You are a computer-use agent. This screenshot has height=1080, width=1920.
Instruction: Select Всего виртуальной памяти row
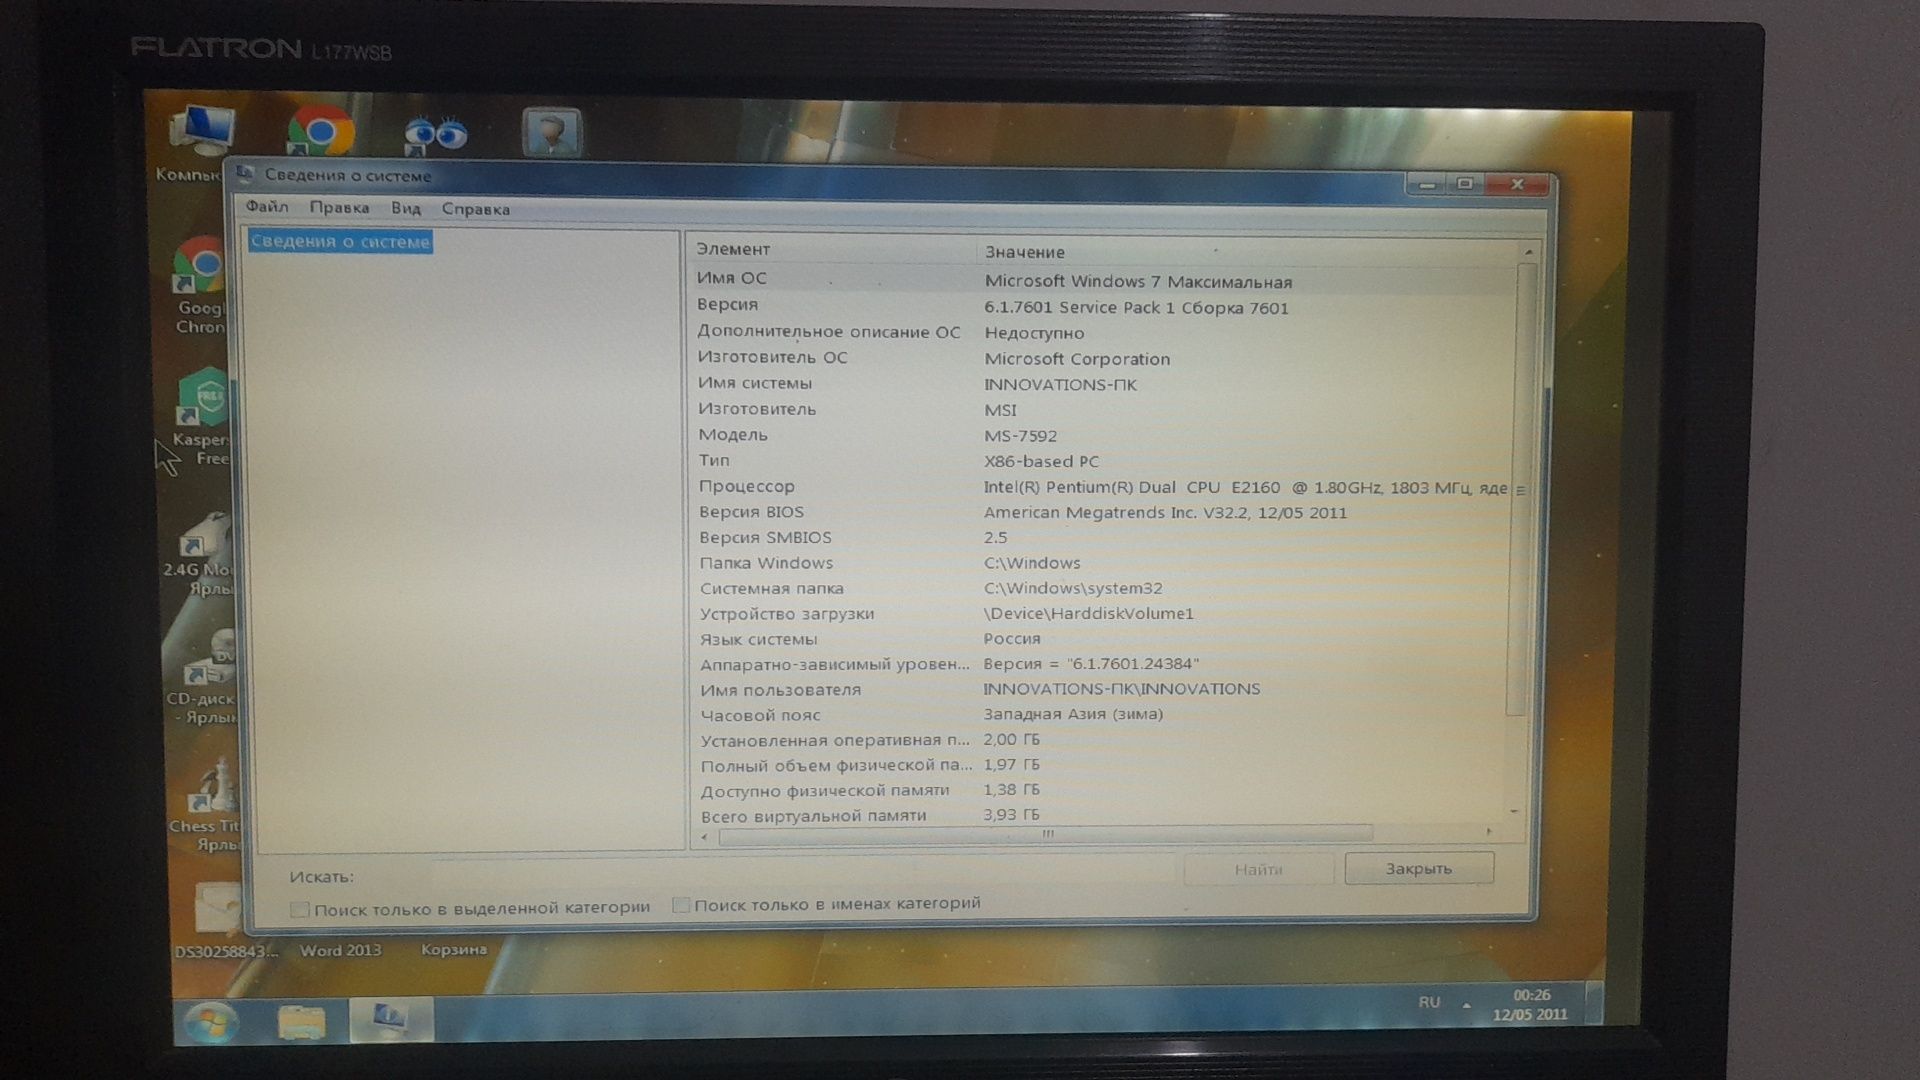pyautogui.click(x=1100, y=815)
